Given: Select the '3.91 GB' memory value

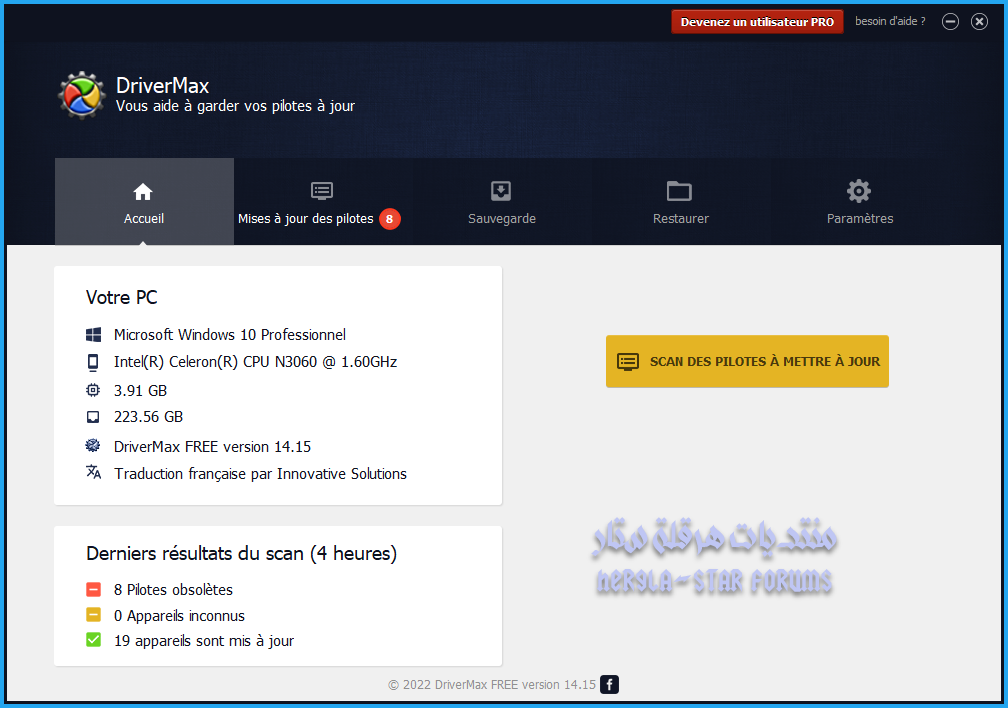Looking at the screenshot, I should click(x=140, y=390).
